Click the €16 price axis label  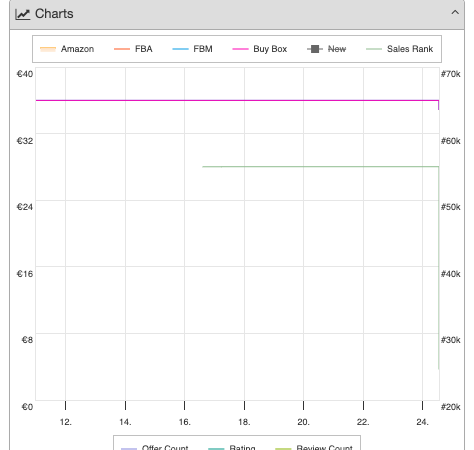(x=25, y=274)
